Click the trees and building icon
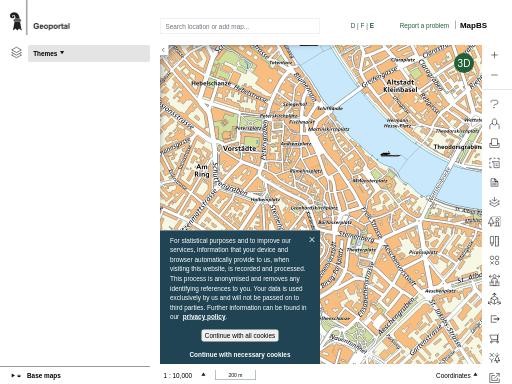Screen dimensions: 512x384 pyautogui.click(x=494, y=222)
